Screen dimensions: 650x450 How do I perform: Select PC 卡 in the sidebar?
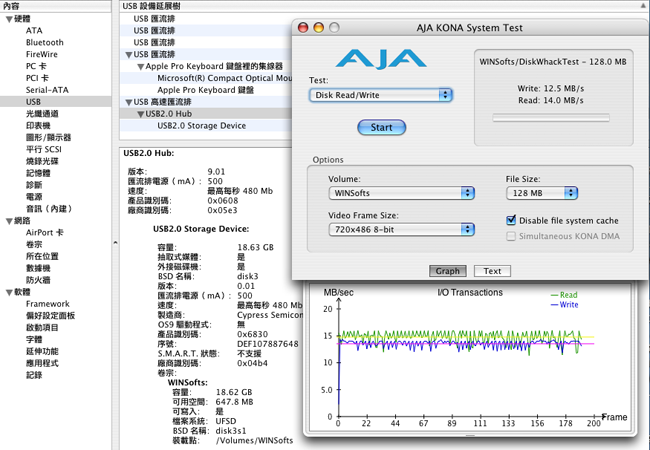(x=36, y=66)
